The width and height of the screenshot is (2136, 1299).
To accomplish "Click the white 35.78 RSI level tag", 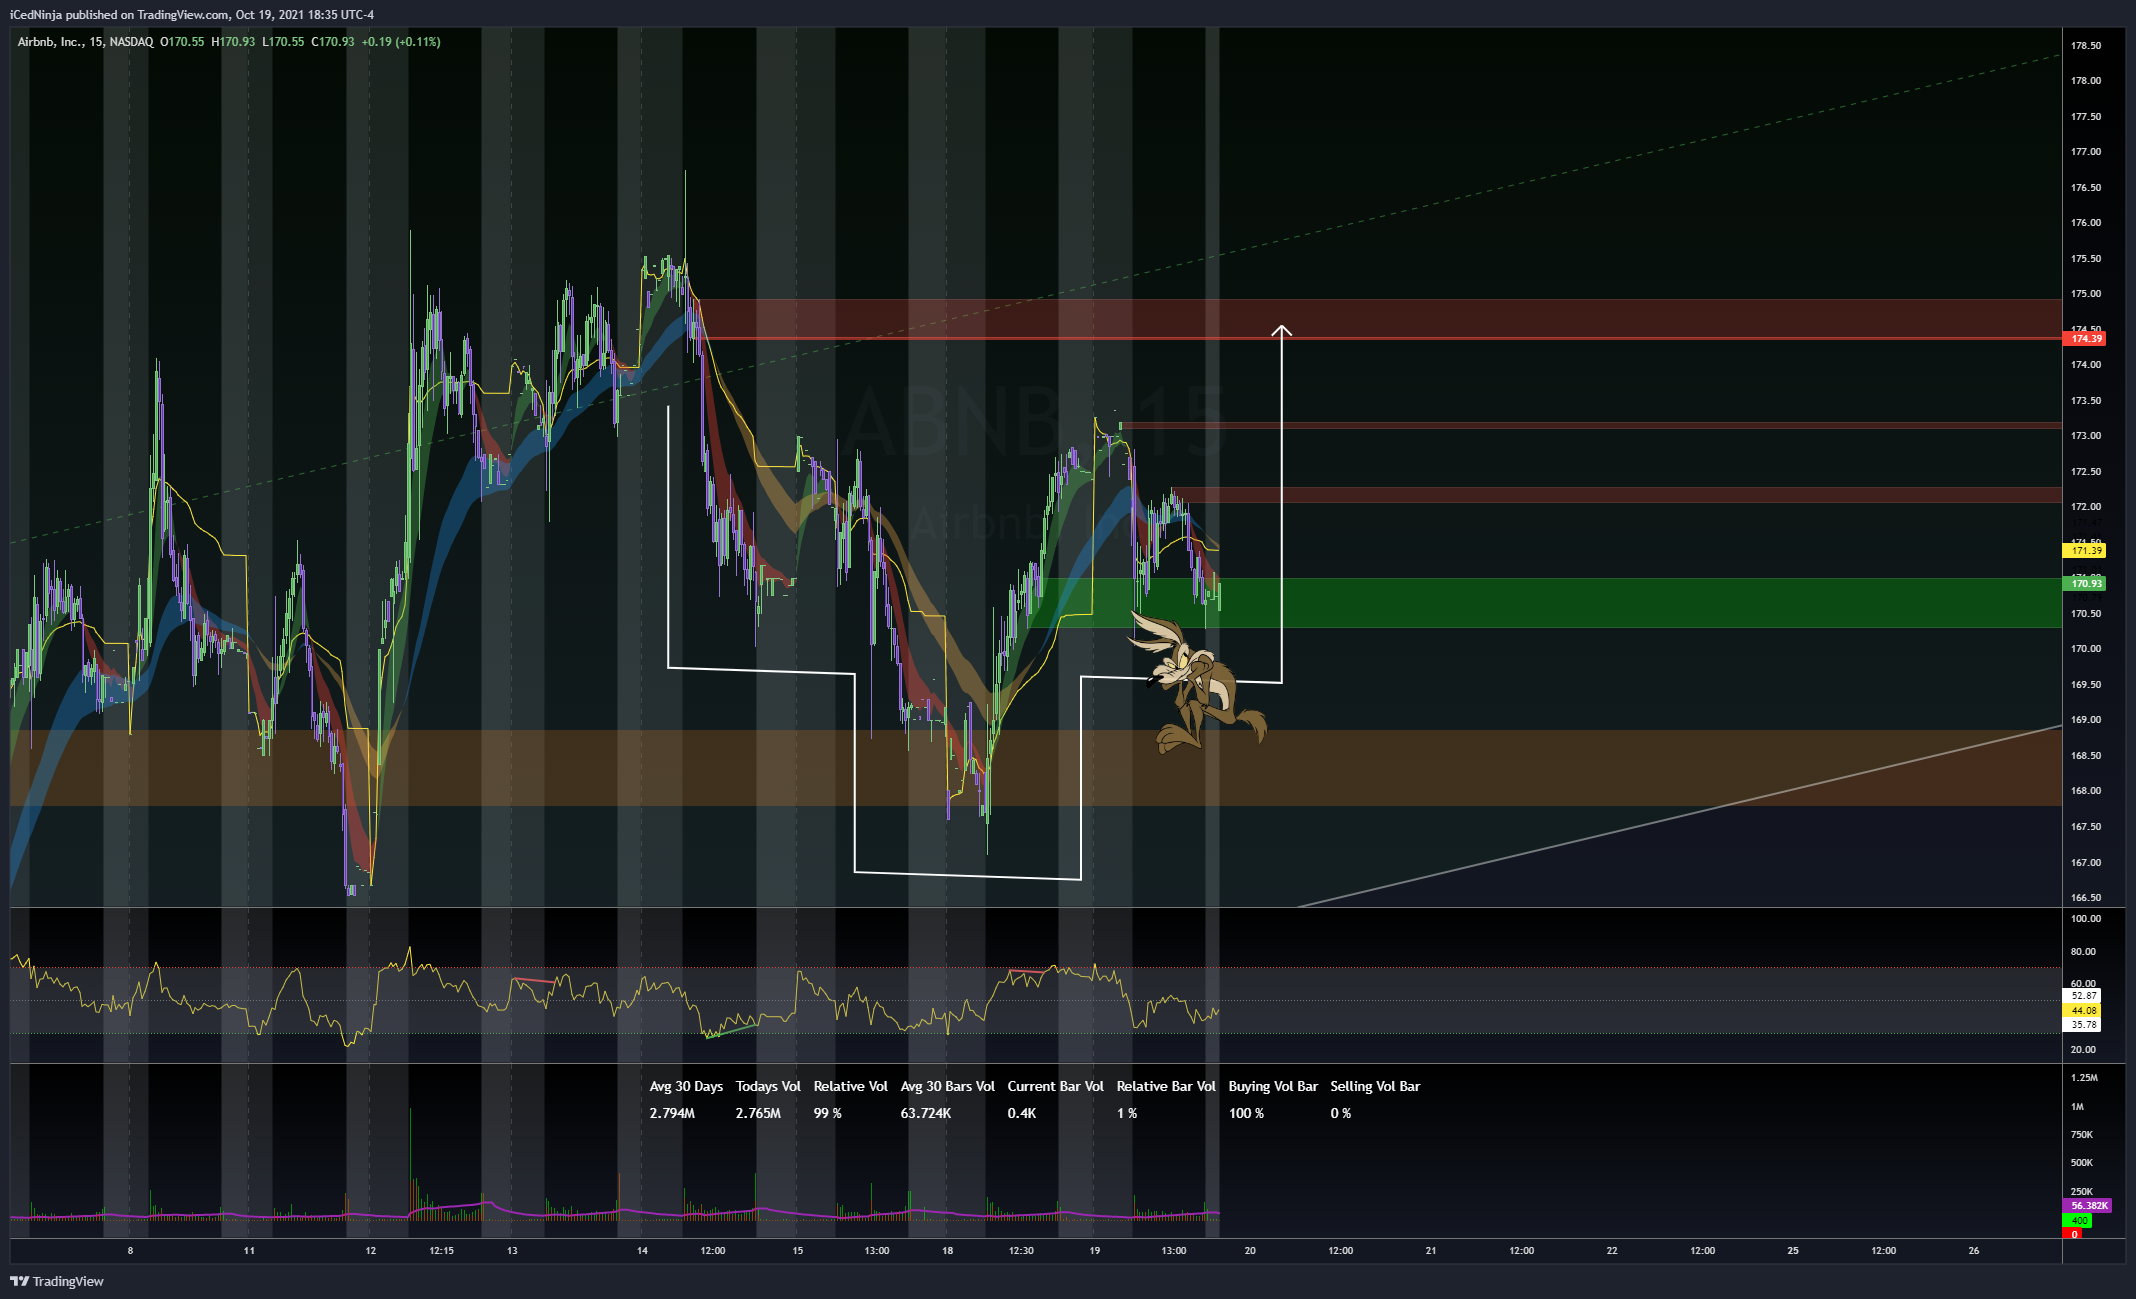I will click(x=2083, y=1025).
